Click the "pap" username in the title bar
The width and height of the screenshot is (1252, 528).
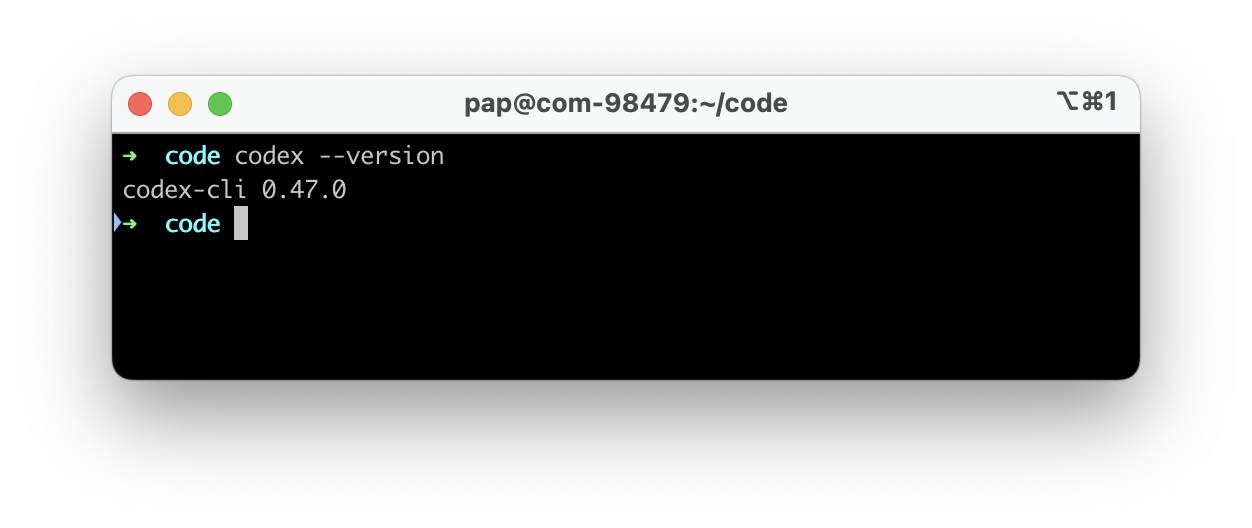(486, 105)
